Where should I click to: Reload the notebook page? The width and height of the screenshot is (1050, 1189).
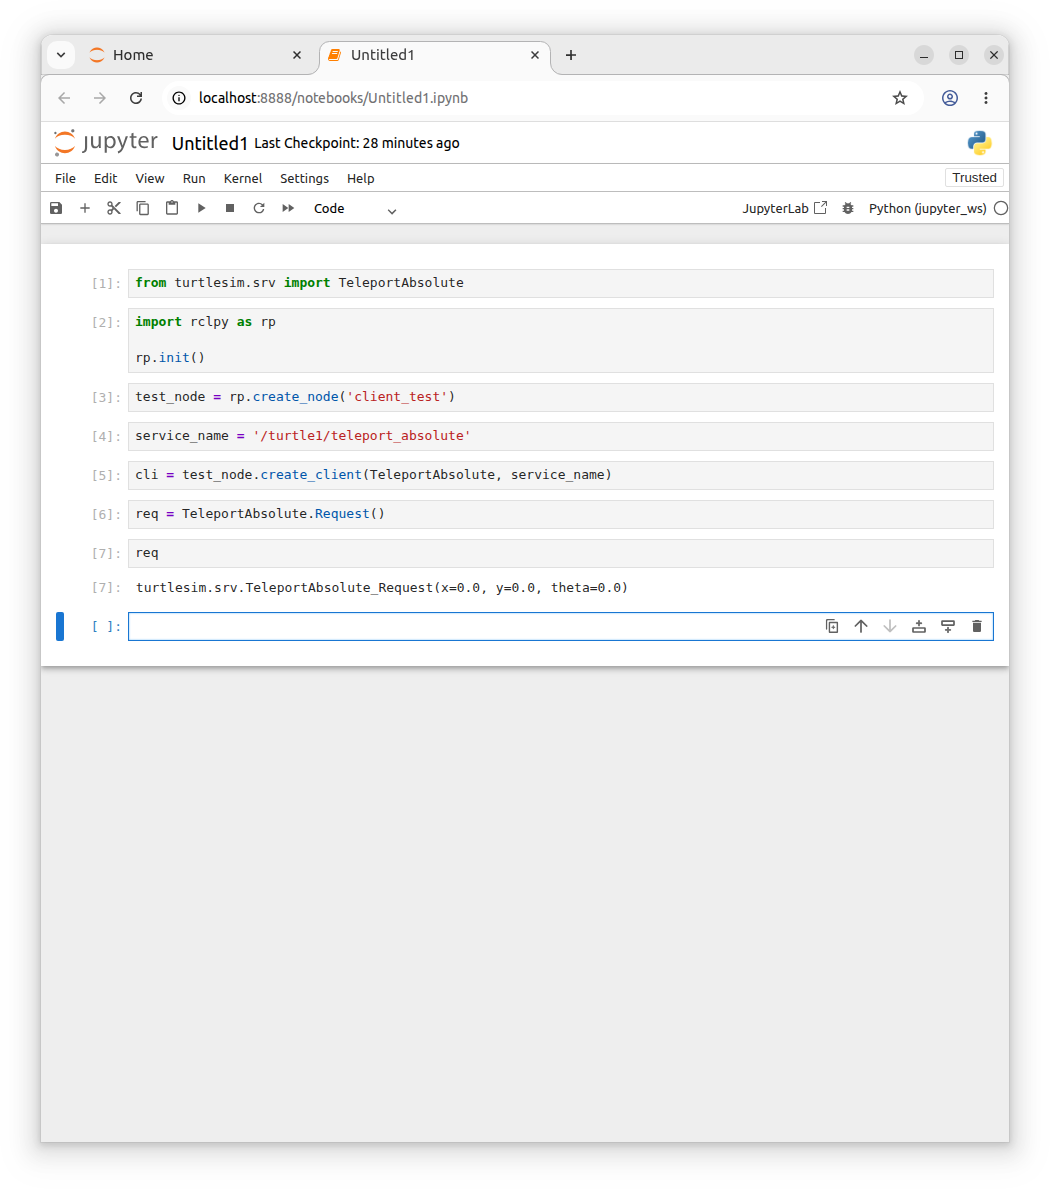[x=136, y=98]
